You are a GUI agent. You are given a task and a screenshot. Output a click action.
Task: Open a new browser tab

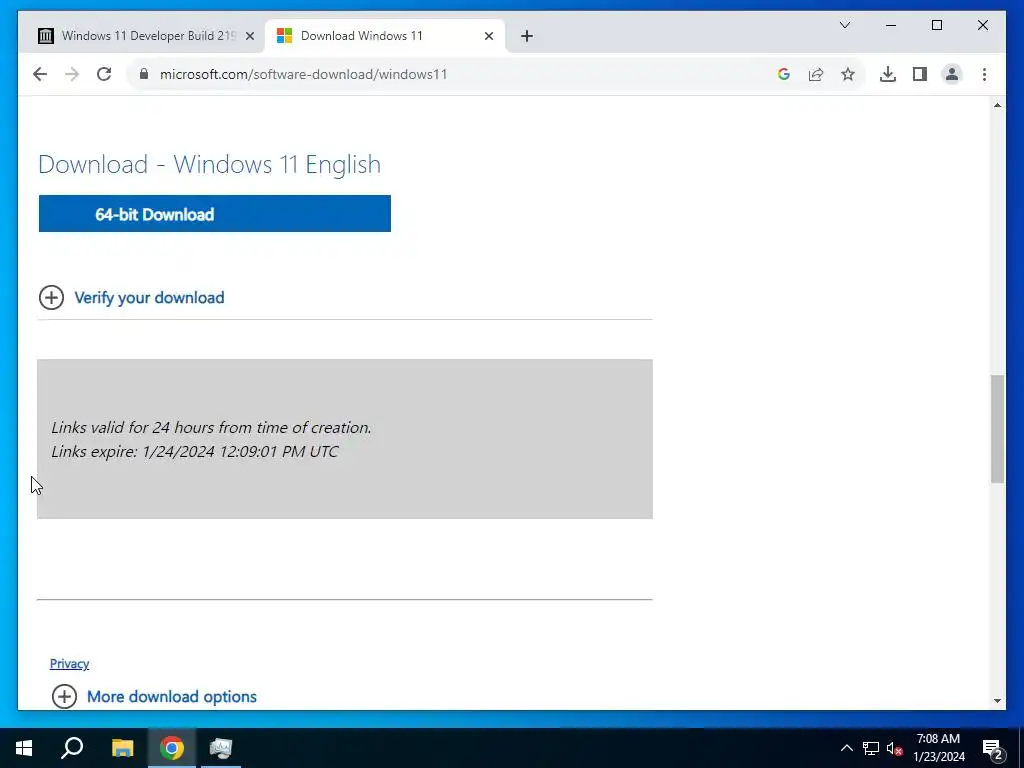click(527, 36)
